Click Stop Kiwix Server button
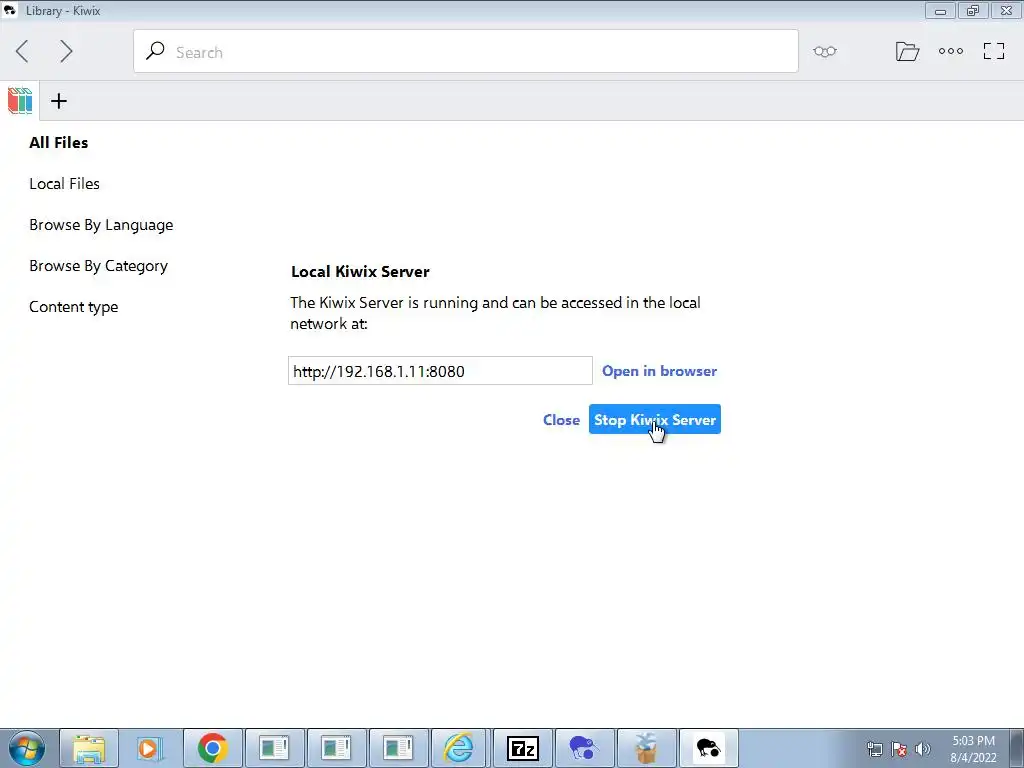1024x768 pixels. point(655,419)
